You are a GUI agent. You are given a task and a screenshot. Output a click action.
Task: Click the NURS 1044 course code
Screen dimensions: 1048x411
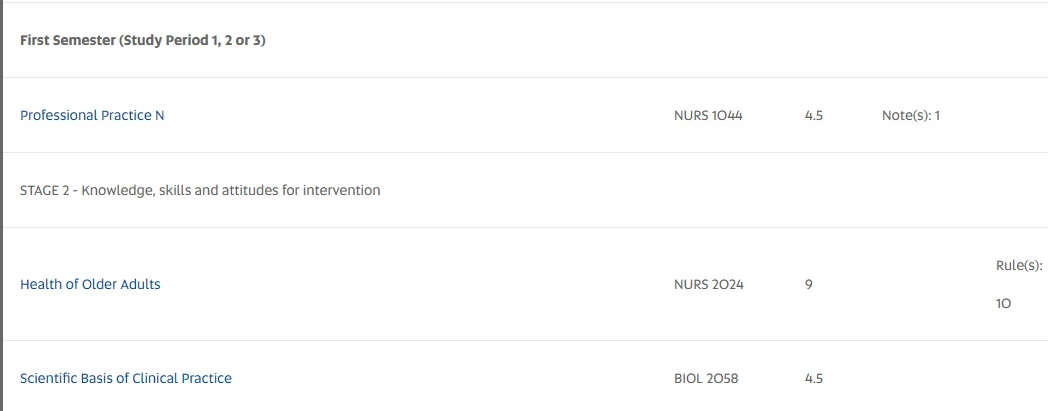click(x=708, y=115)
